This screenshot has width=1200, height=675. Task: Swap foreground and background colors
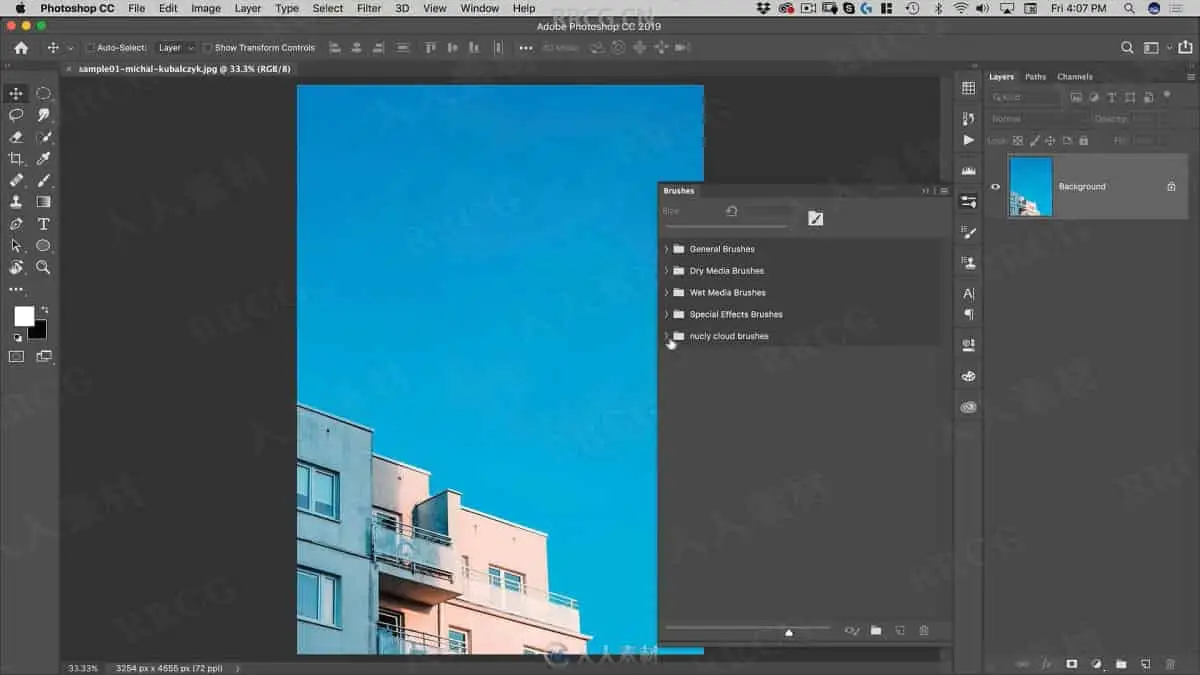[x=43, y=310]
